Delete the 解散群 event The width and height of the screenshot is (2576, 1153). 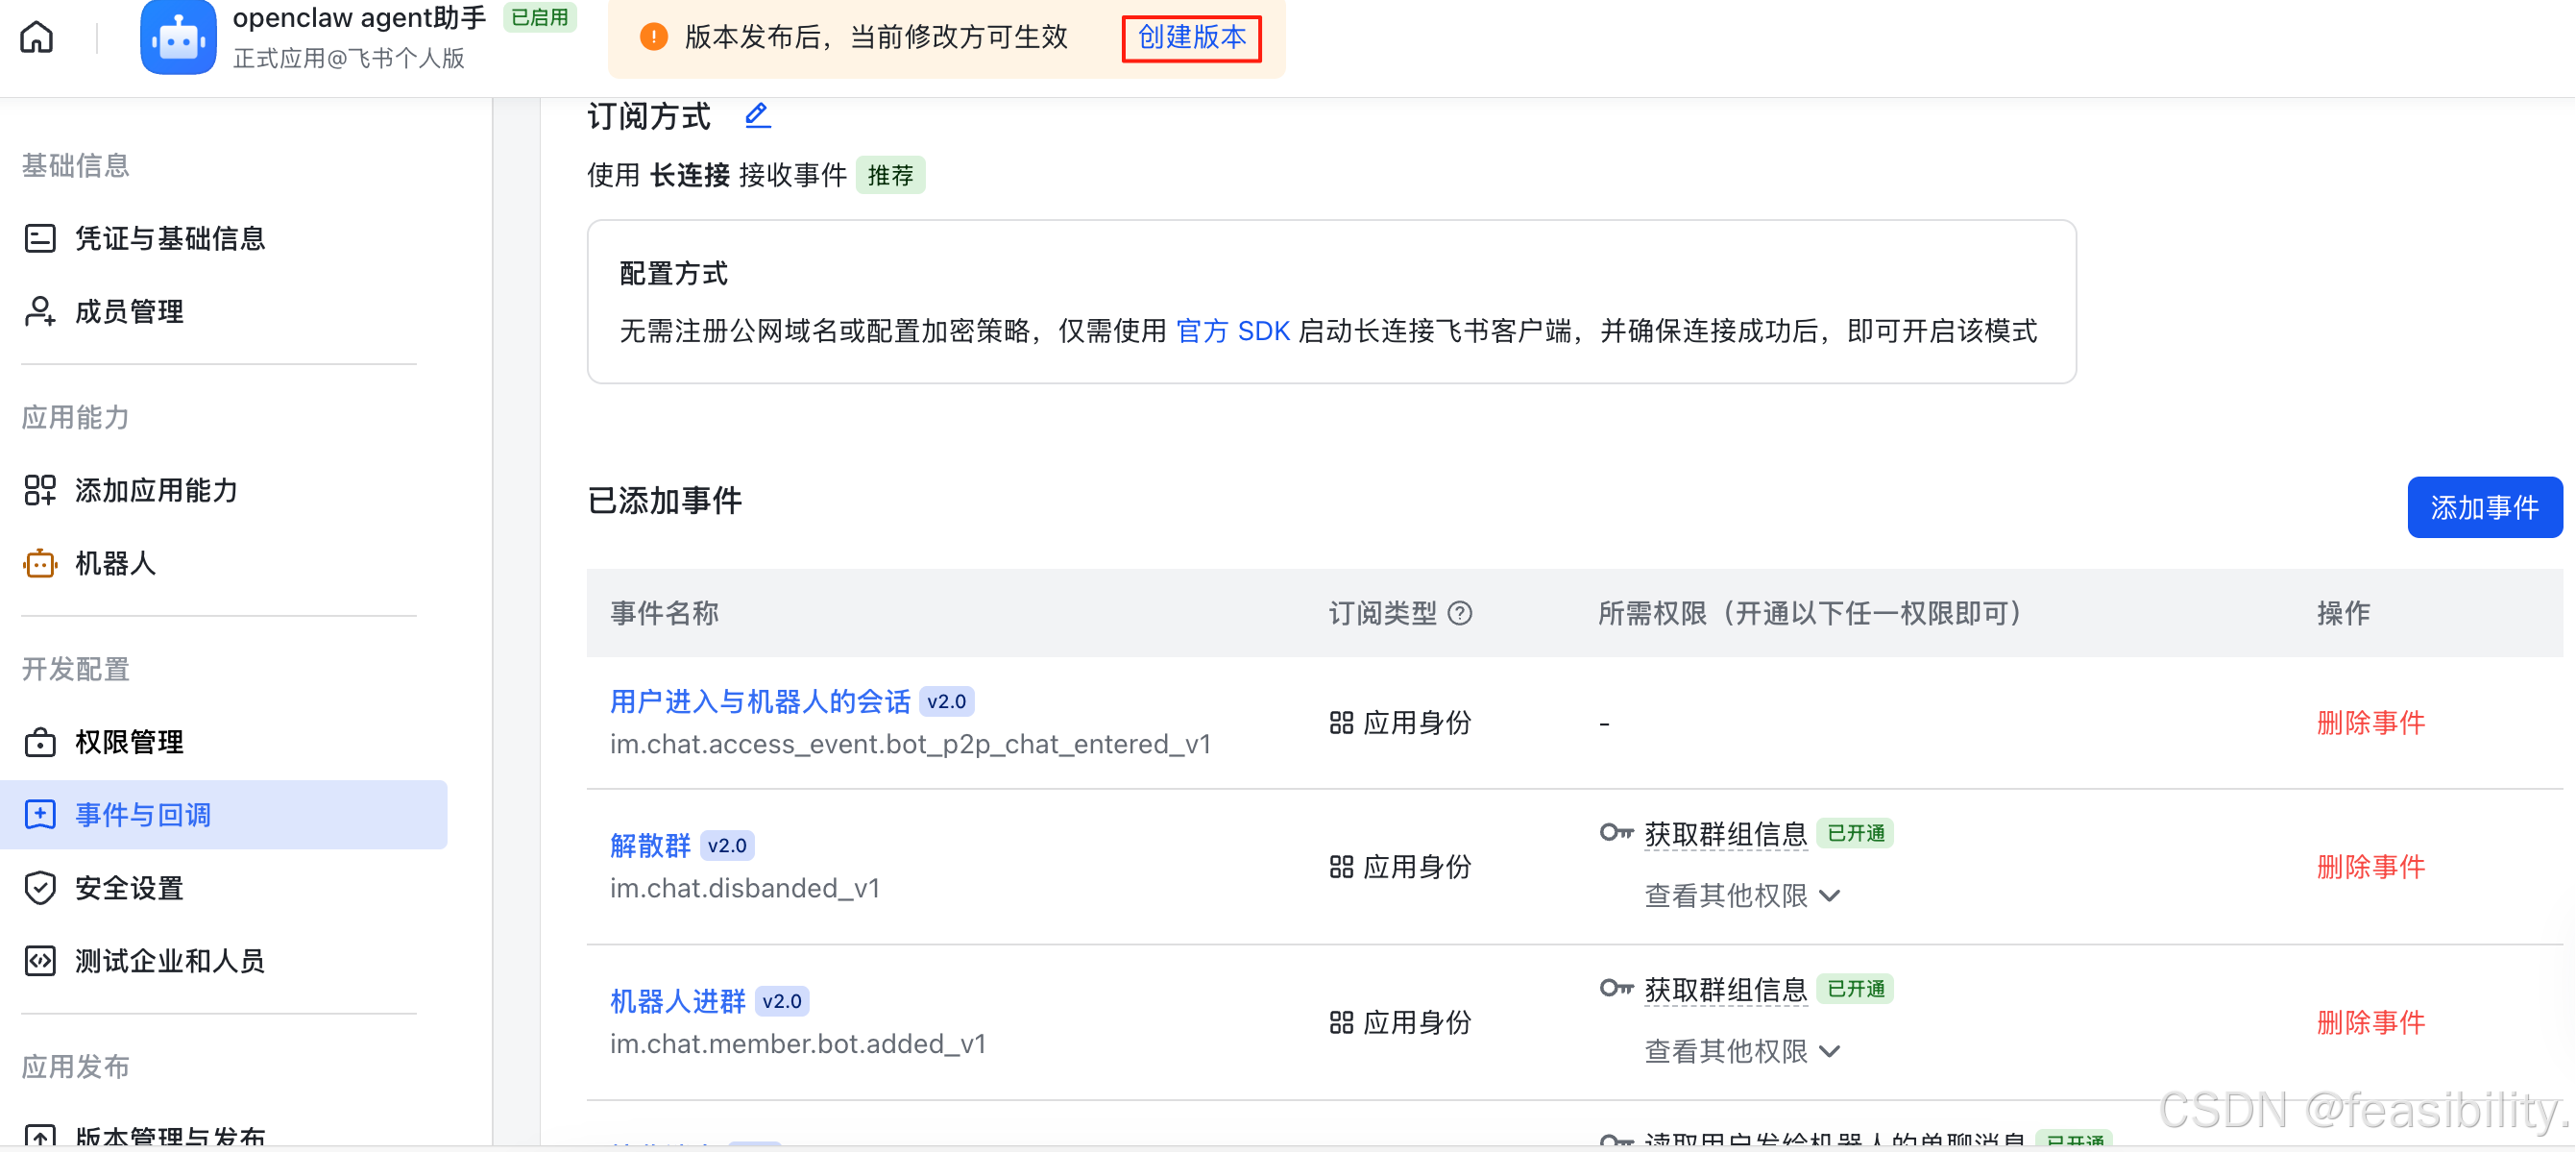(2370, 867)
